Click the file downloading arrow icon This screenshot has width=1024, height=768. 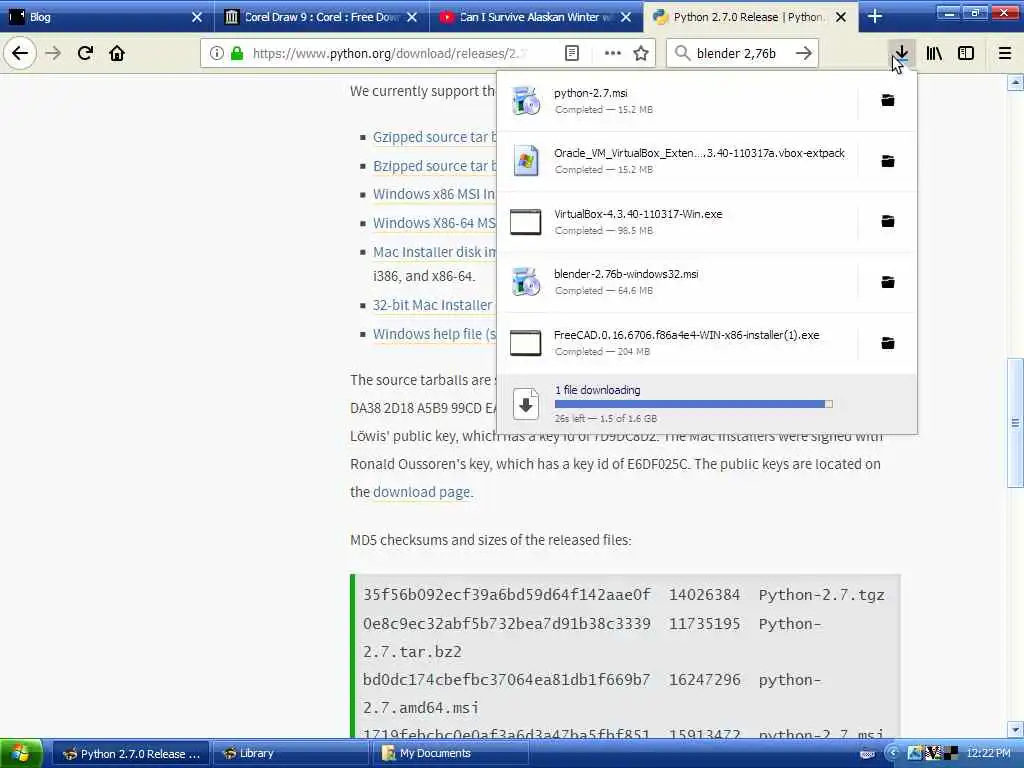point(526,404)
